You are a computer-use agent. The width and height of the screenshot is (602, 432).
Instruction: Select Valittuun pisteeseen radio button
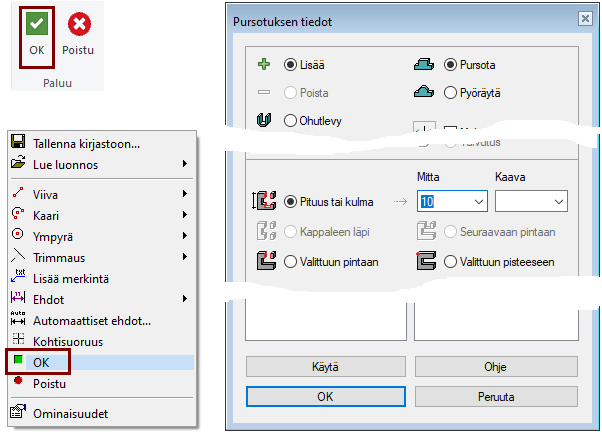click(450, 262)
